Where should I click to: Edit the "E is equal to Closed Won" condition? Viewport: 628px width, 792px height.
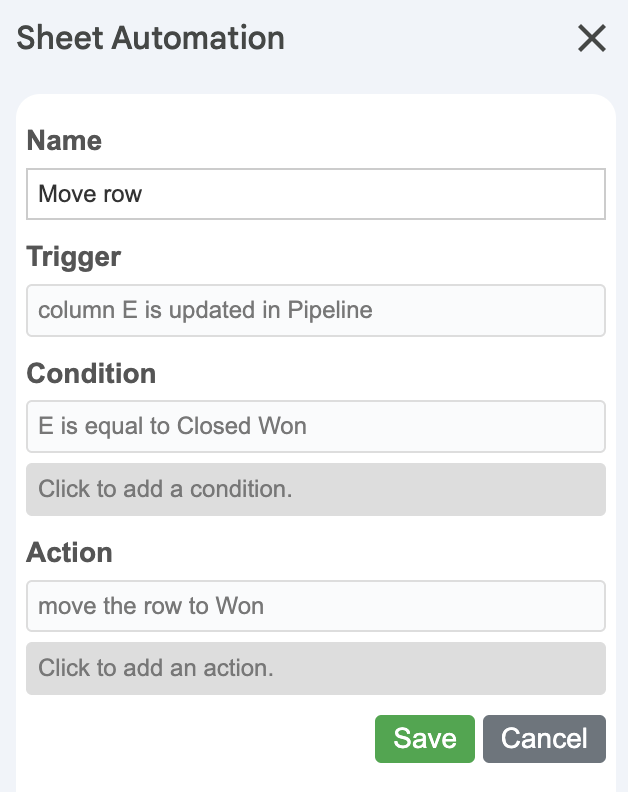(316, 427)
